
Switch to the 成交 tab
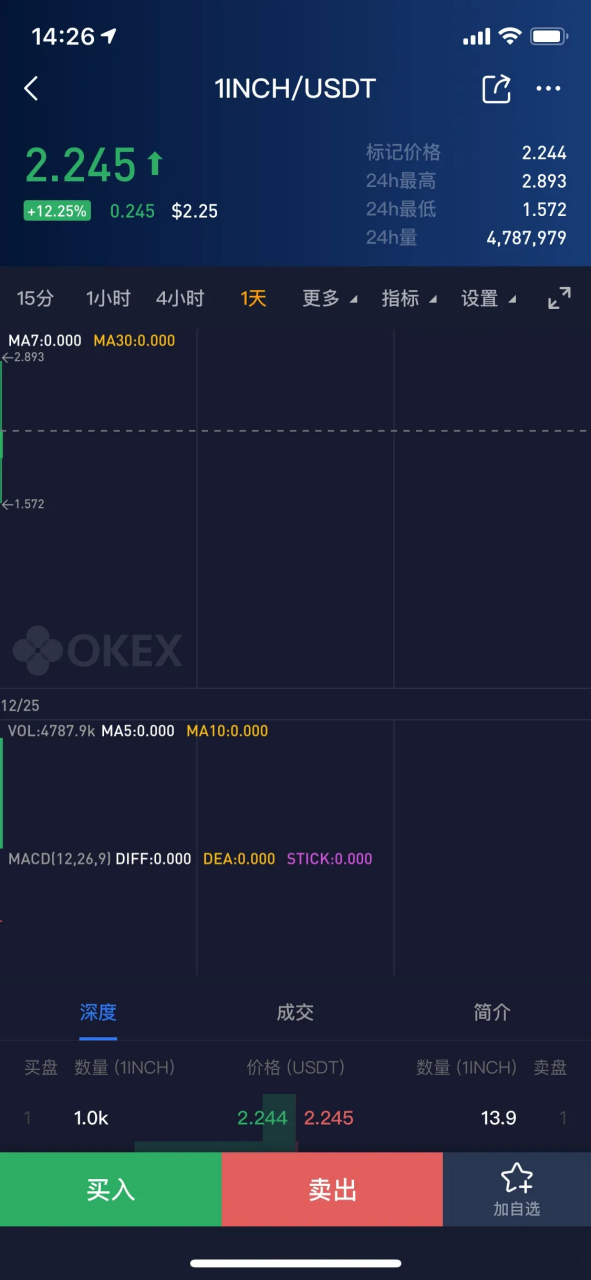point(295,1012)
